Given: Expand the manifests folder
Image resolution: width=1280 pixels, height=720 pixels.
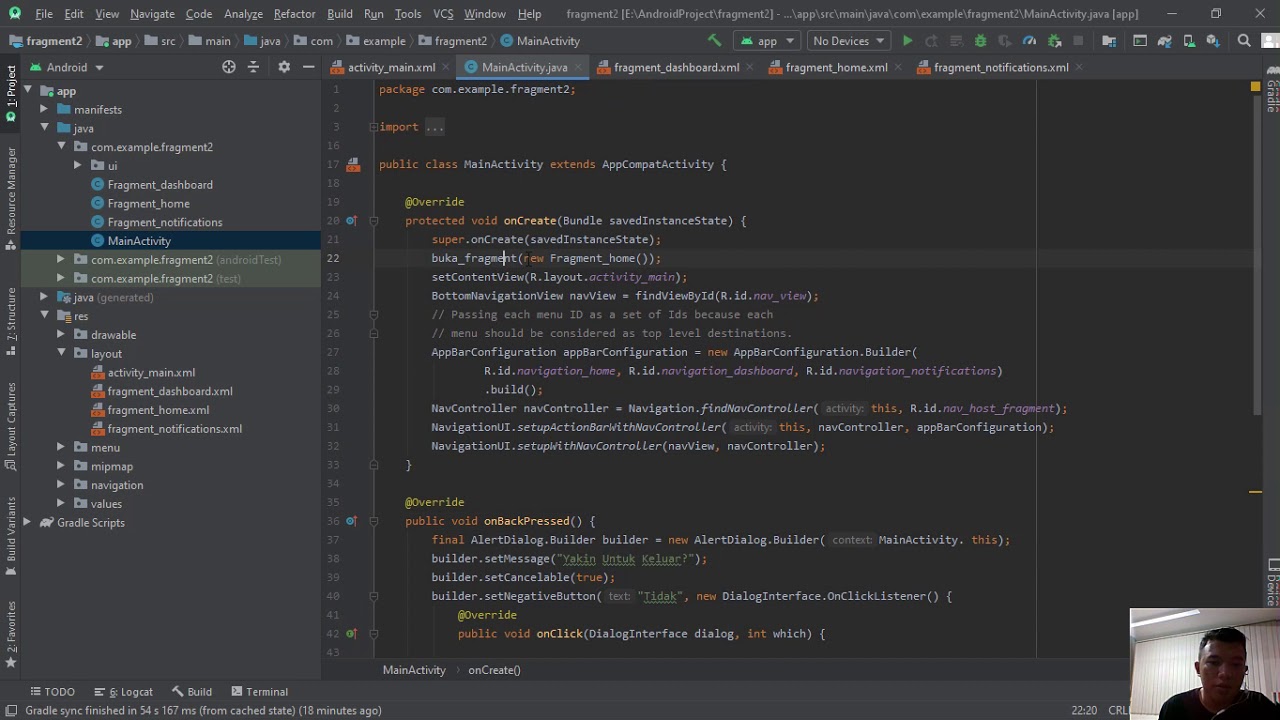Looking at the screenshot, I should pos(44,110).
